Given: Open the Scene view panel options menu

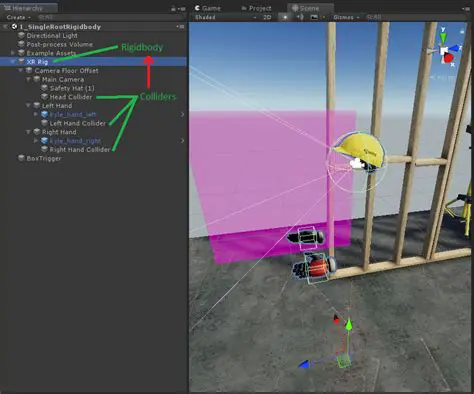Looking at the screenshot, I should (x=466, y=9).
